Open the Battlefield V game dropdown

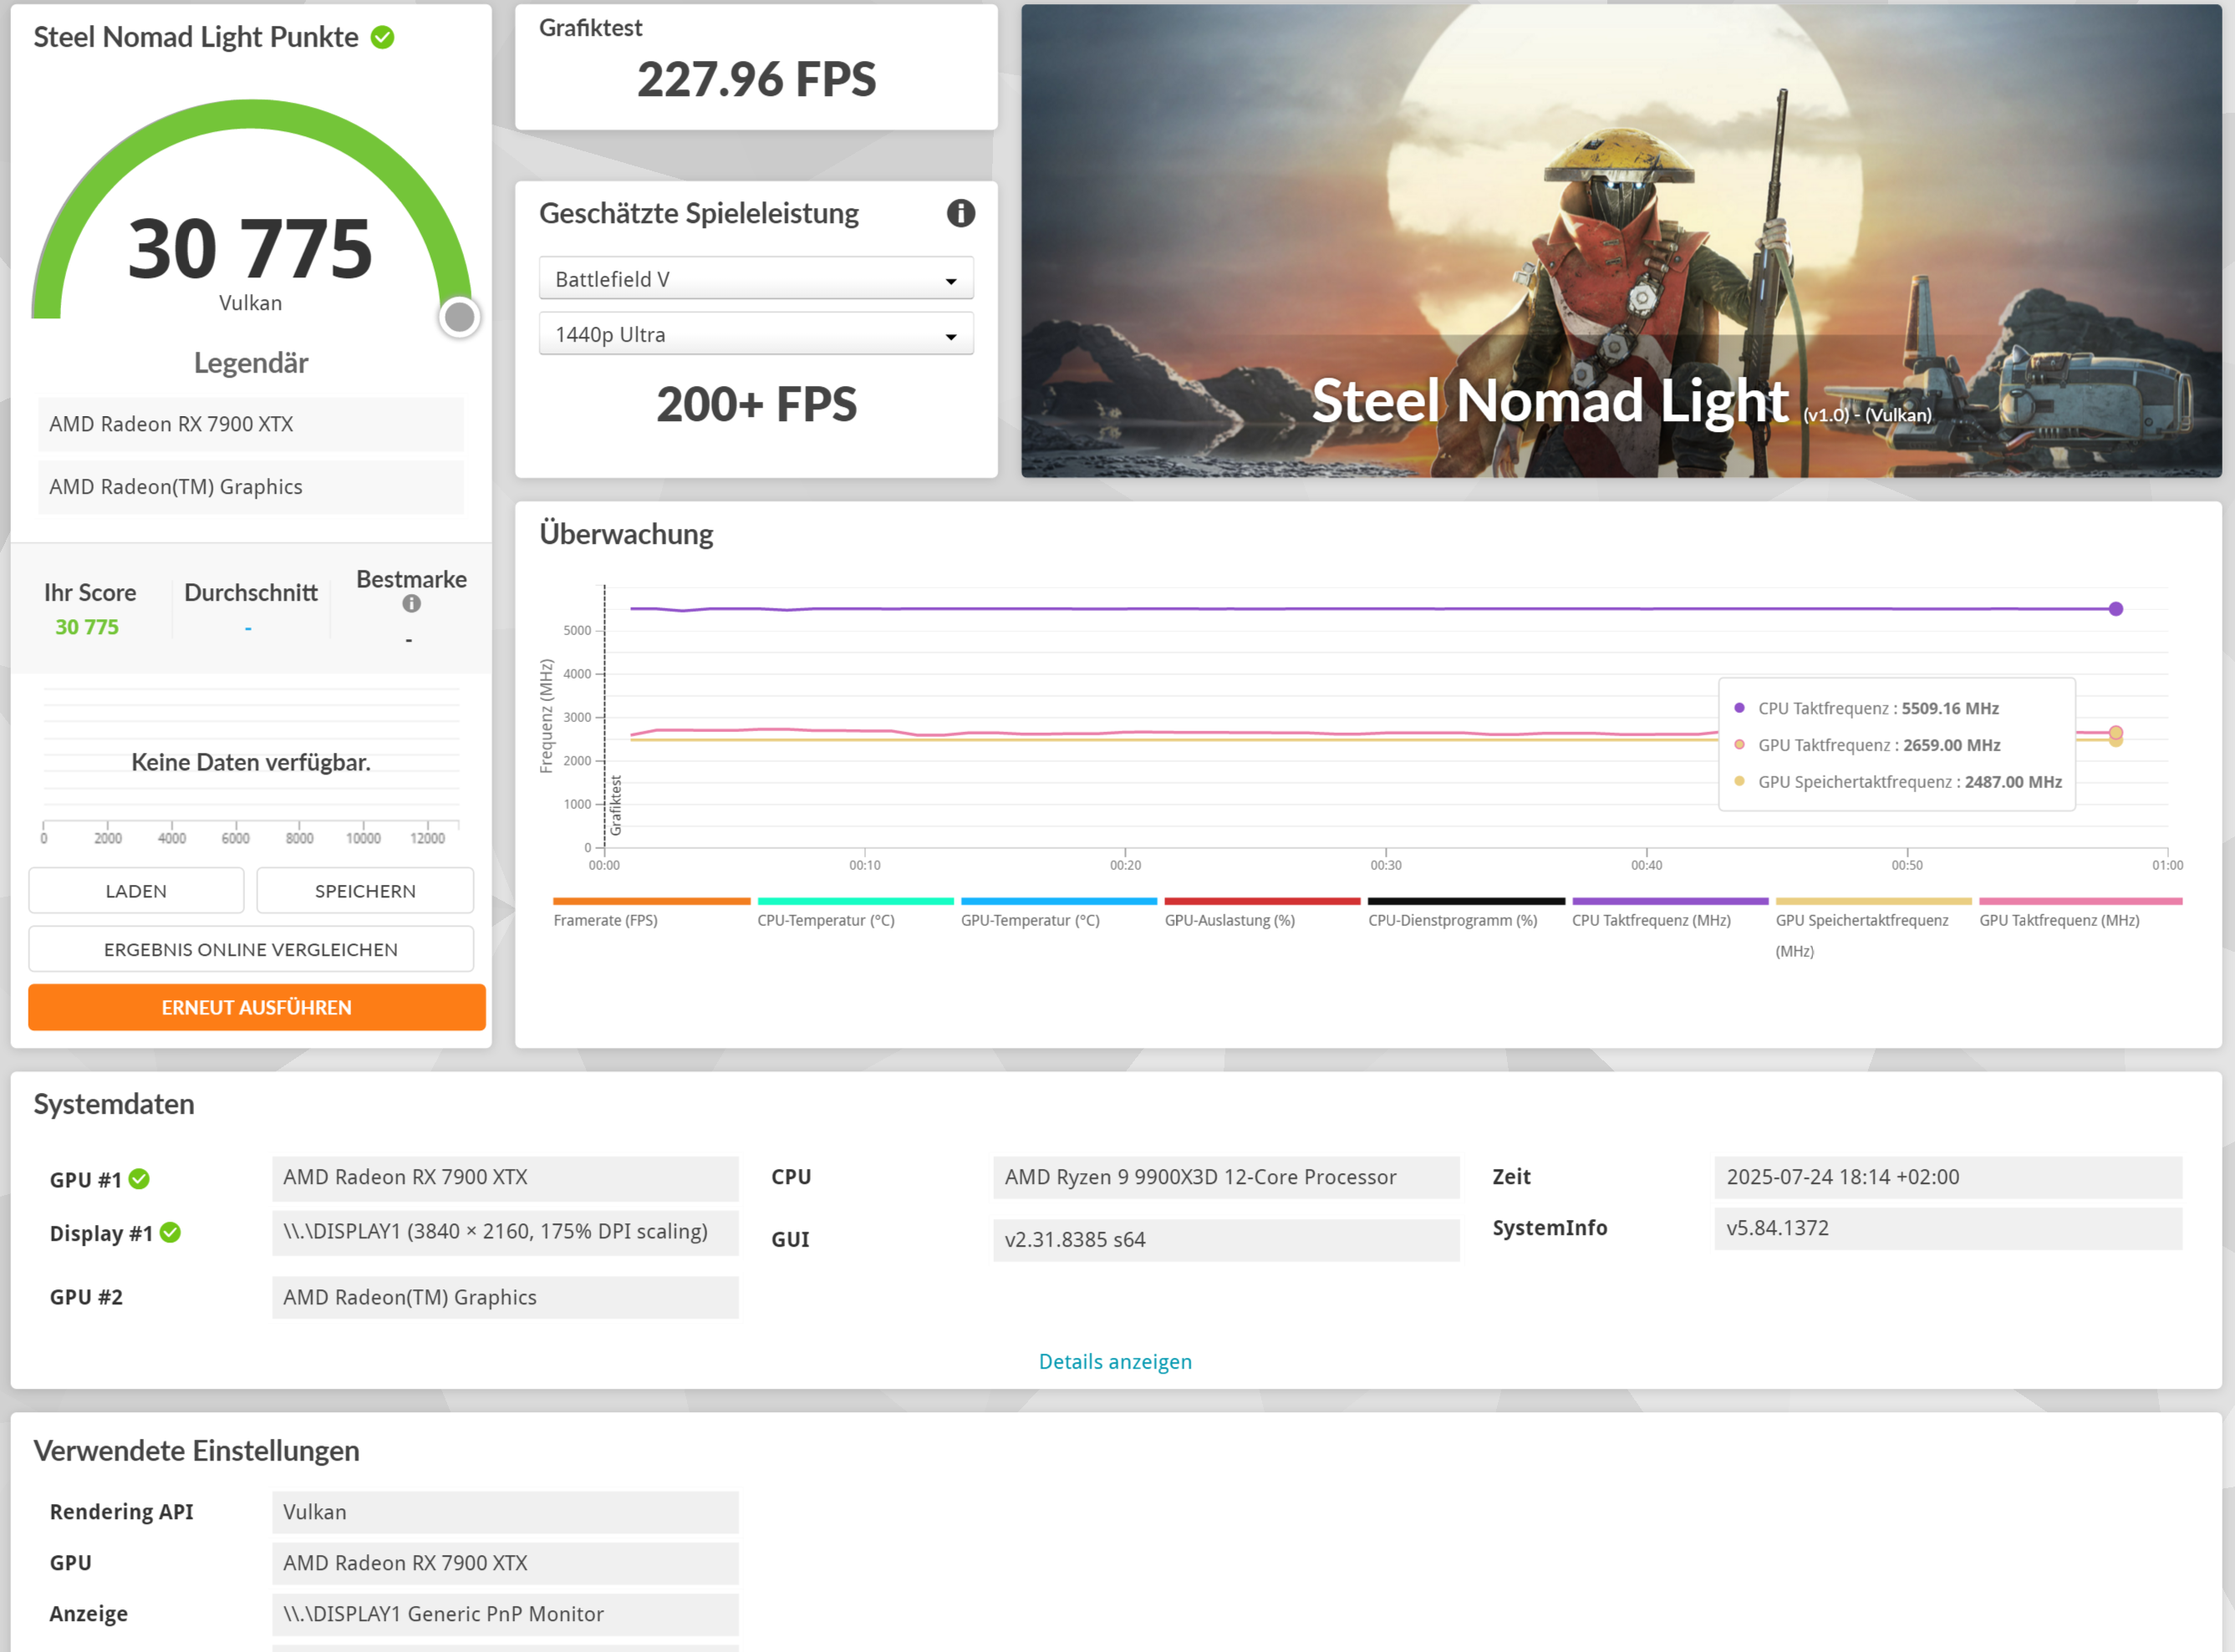756,279
